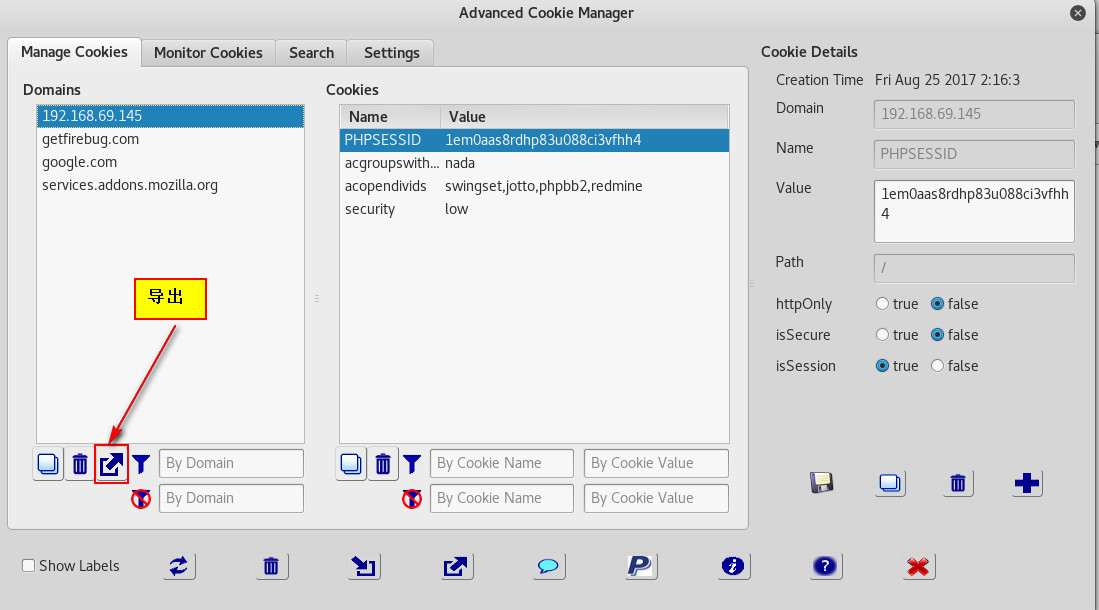Clear the cookie filter with crossed funnel icon
The image size is (1099, 610).
[x=412, y=499]
